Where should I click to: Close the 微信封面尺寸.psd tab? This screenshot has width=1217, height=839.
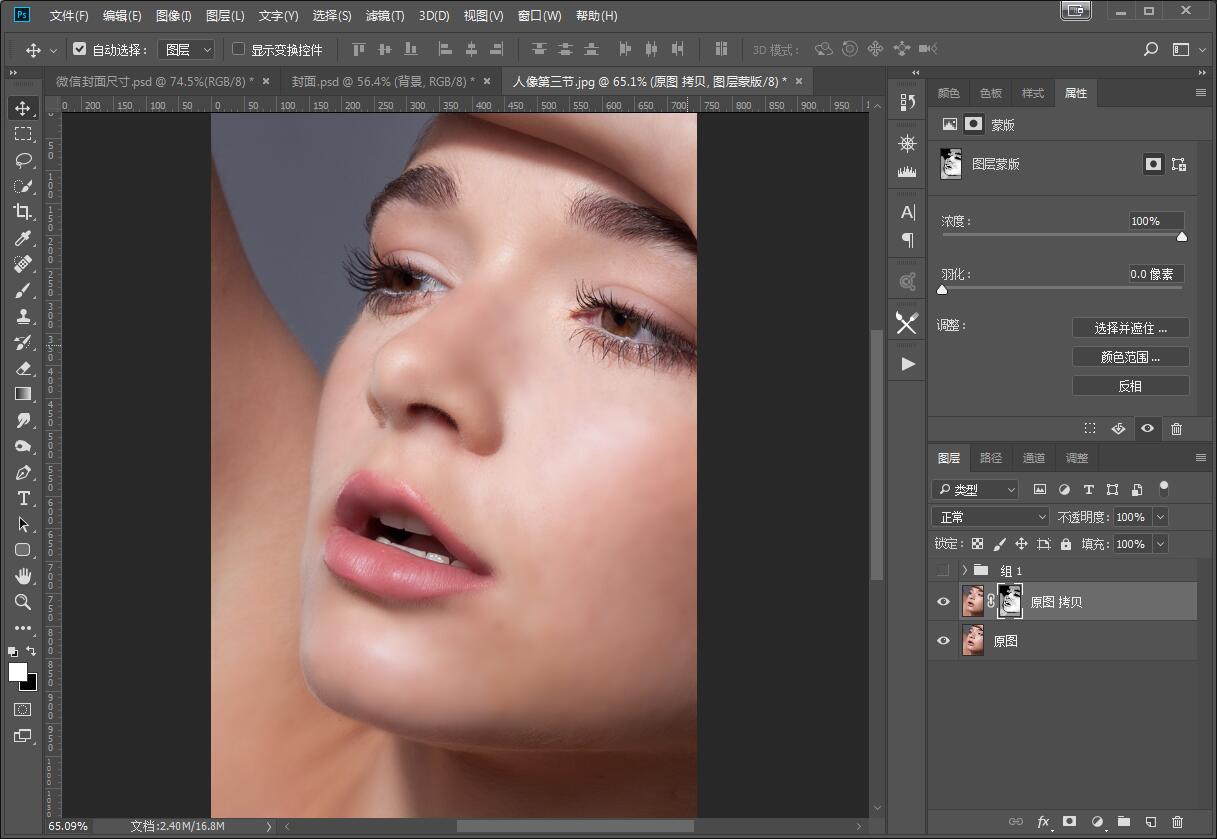(266, 81)
